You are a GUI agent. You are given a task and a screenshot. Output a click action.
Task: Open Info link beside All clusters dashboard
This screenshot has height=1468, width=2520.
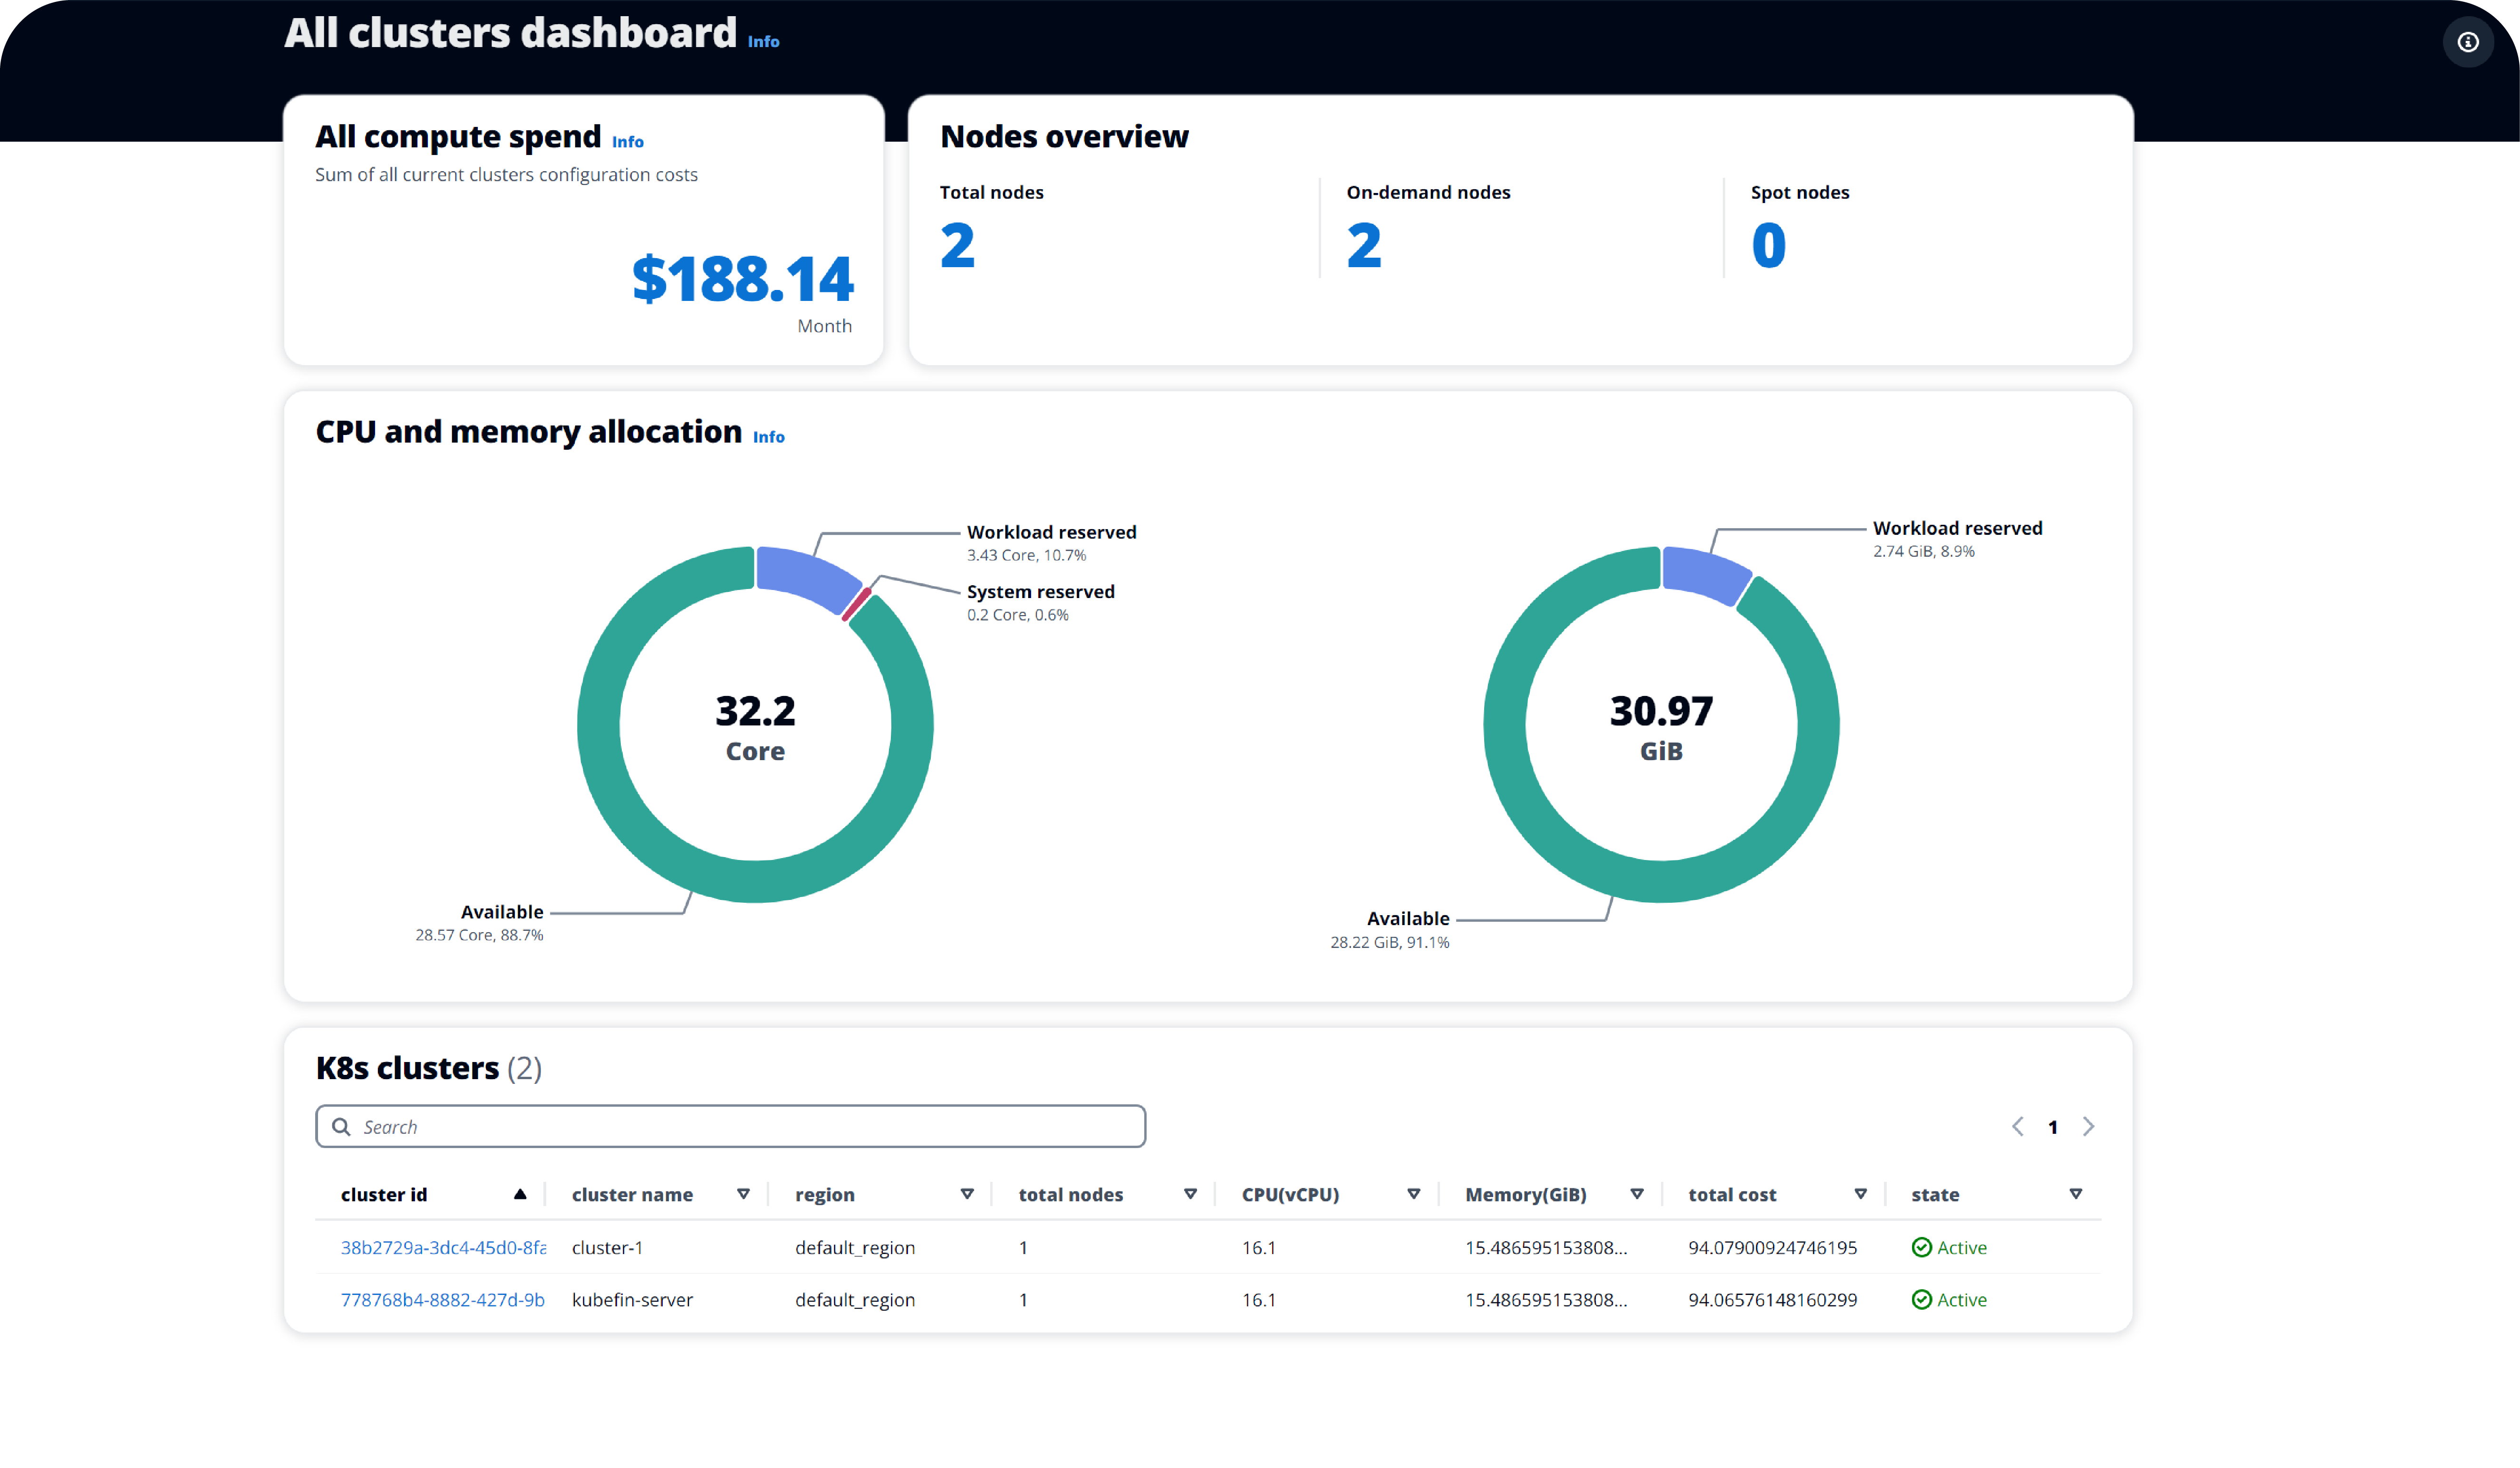tap(763, 42)
